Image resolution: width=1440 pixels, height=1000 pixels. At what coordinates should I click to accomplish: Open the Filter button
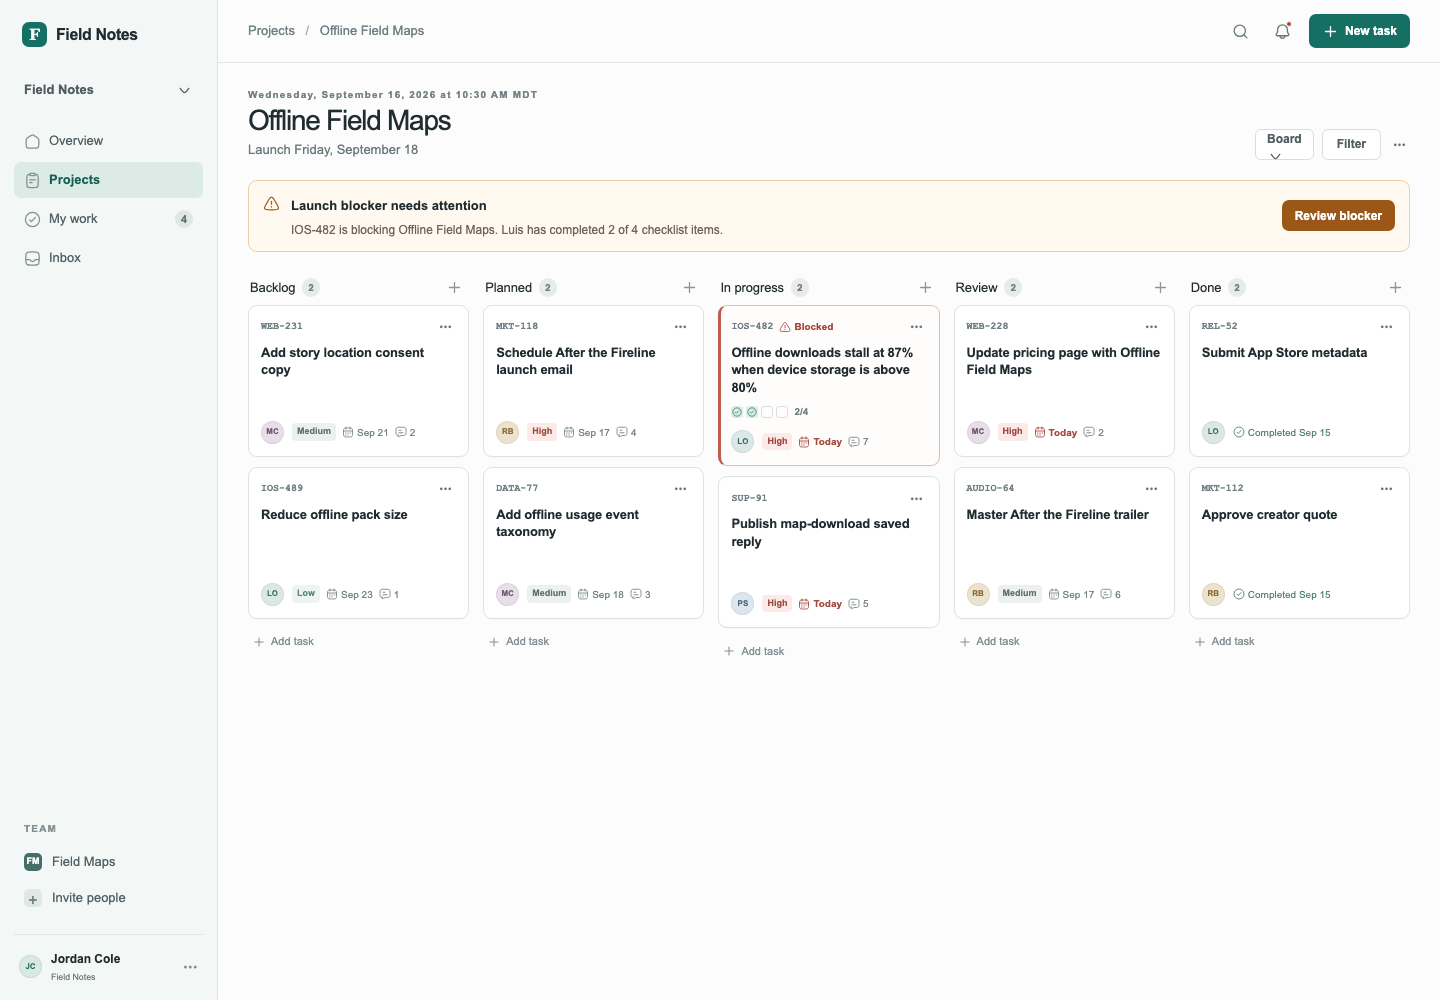1351,144
